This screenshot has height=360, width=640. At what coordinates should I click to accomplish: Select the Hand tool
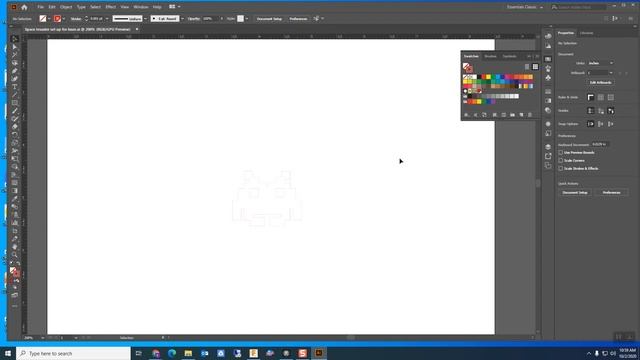point(15,247)
